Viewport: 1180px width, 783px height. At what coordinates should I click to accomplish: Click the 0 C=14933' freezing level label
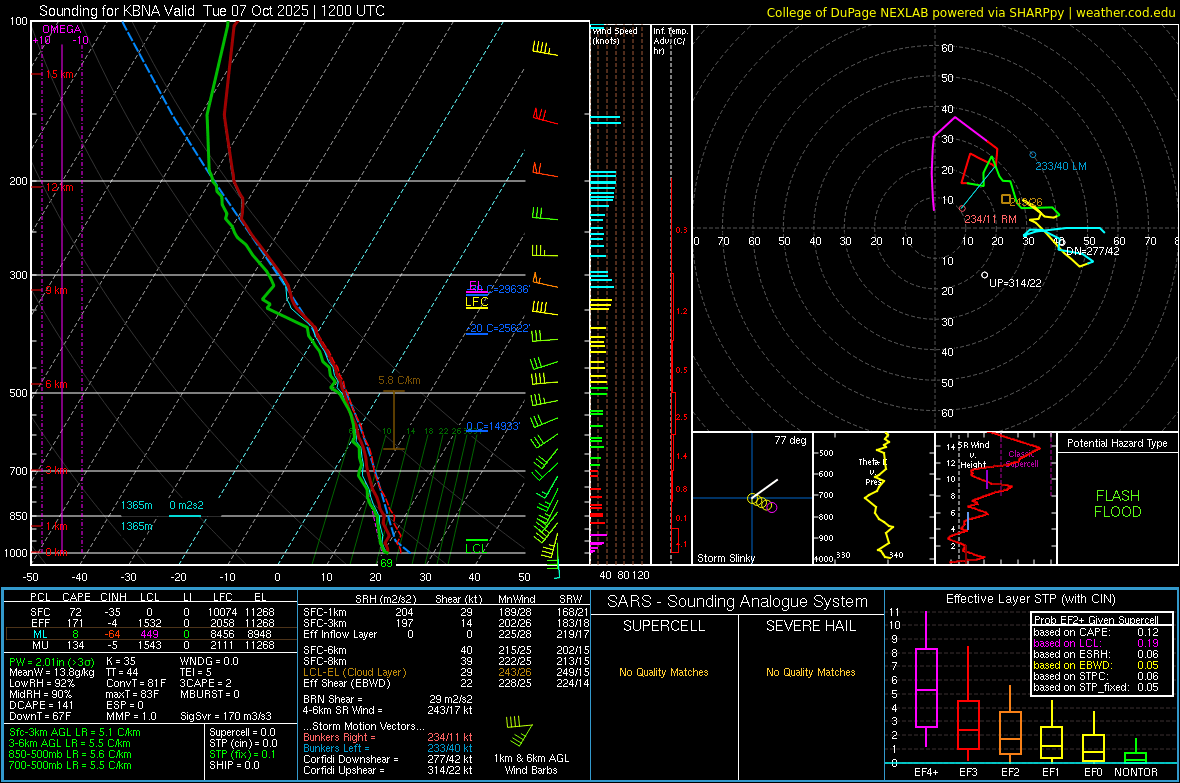click(x=493, y=427)
